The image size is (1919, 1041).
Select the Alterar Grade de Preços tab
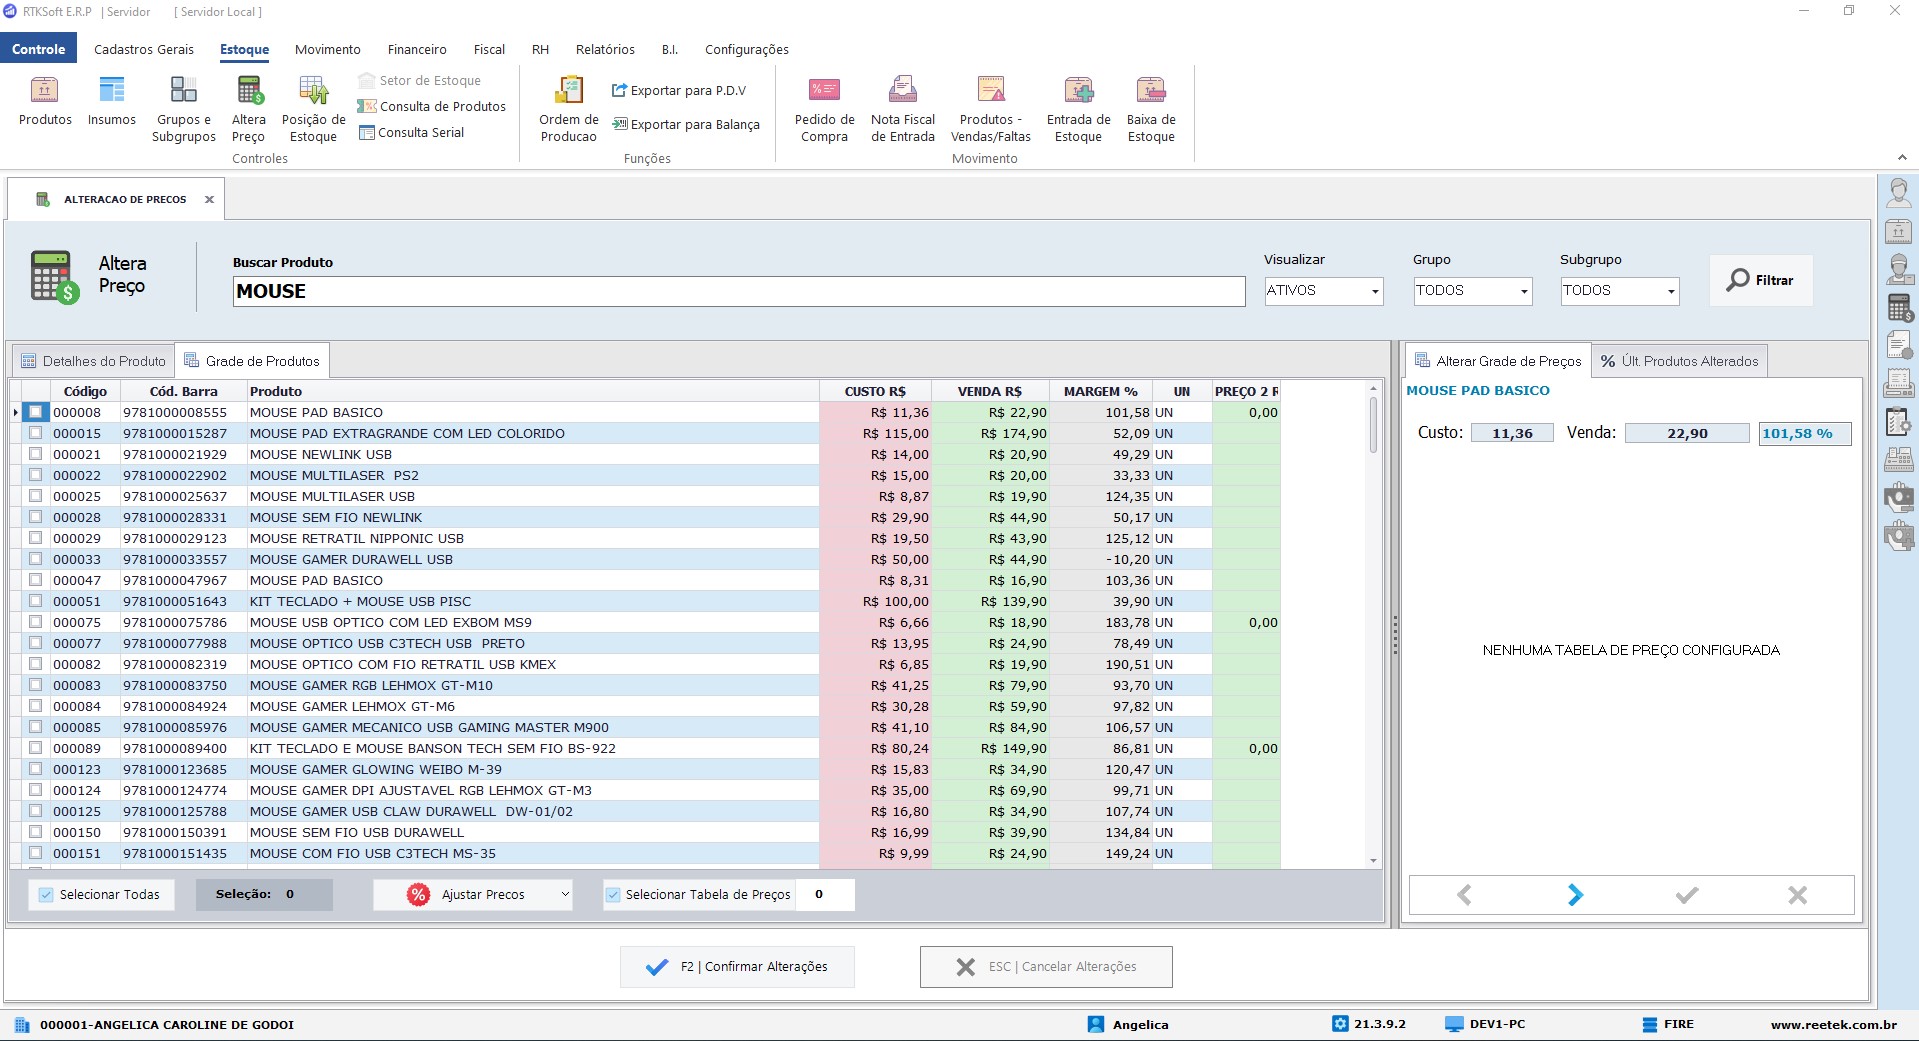(x=1498, y=361)
